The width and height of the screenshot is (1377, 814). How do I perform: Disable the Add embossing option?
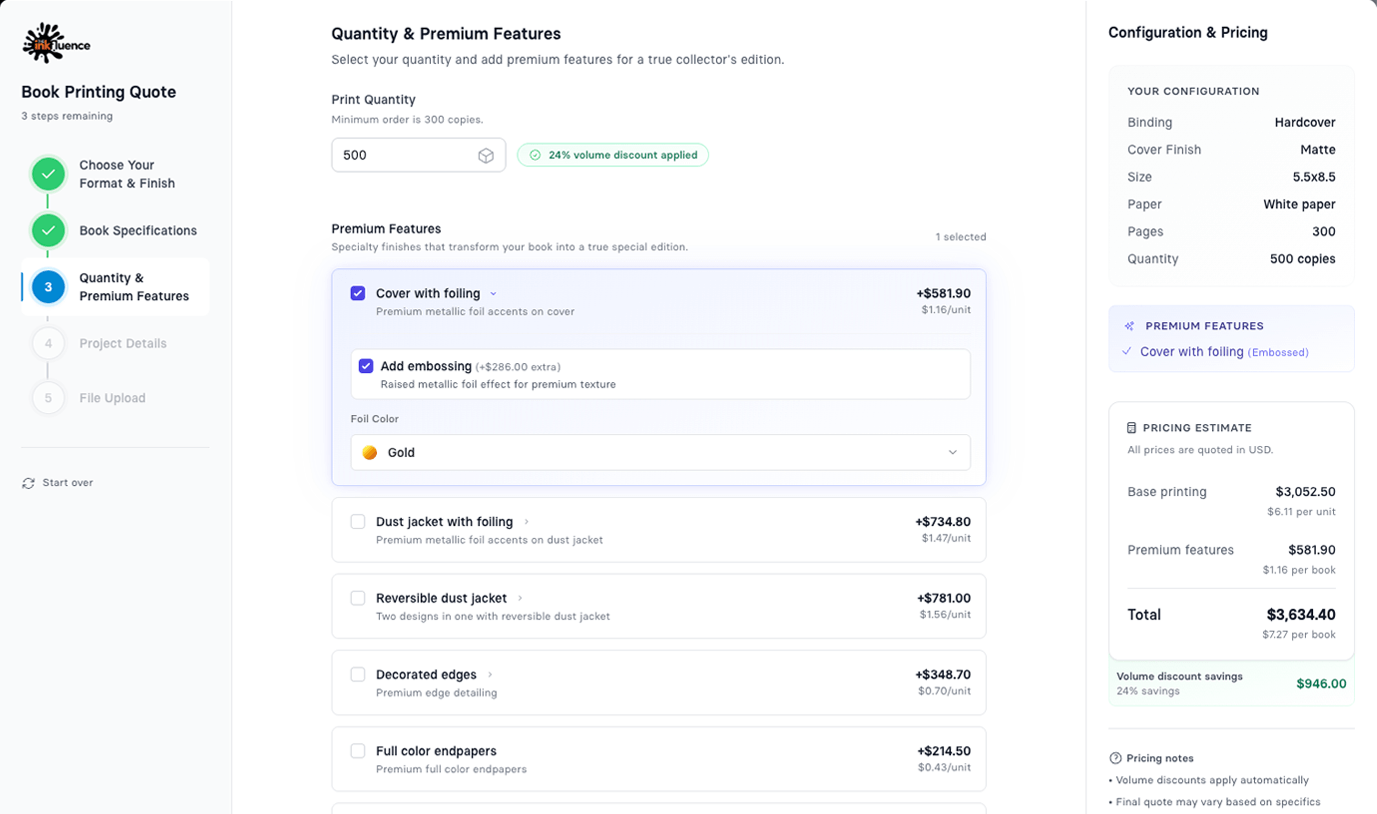(366, 366)
